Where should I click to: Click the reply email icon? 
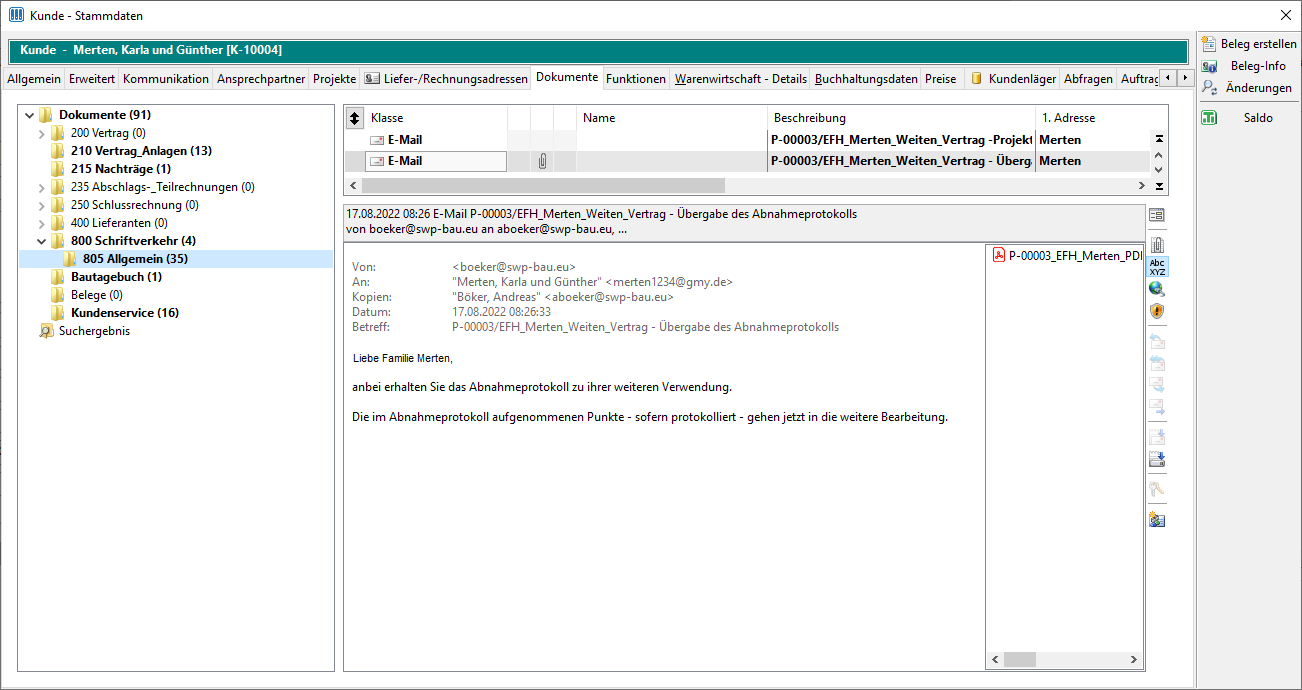pyautogui.click(x=1157, y=341)
